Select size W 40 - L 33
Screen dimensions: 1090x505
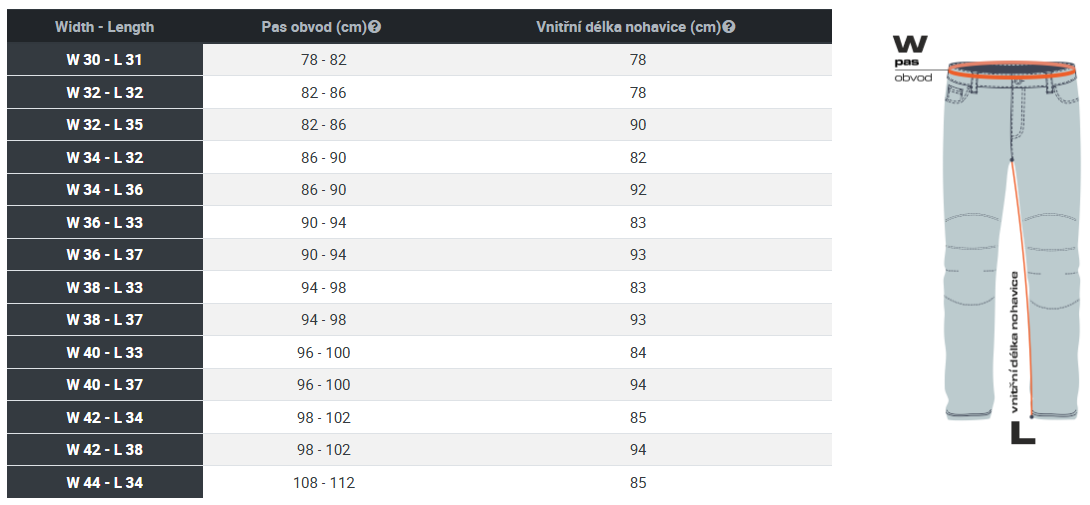pos(419,353)
